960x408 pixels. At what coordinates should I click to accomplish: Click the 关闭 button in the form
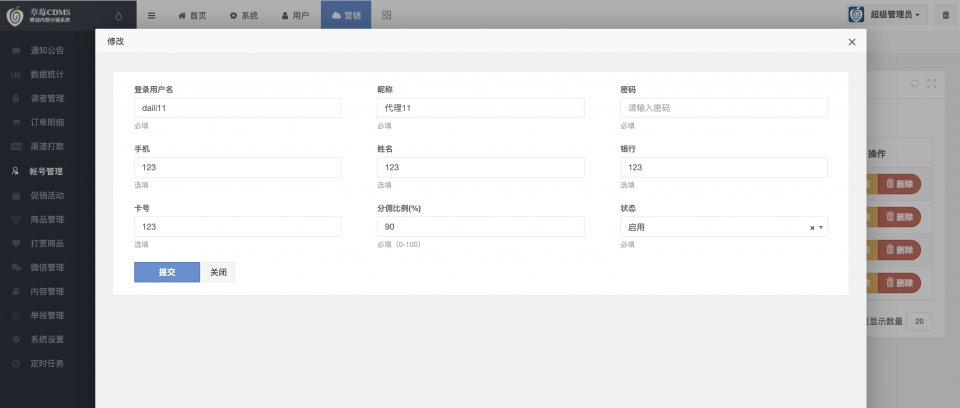click(219, 272)
